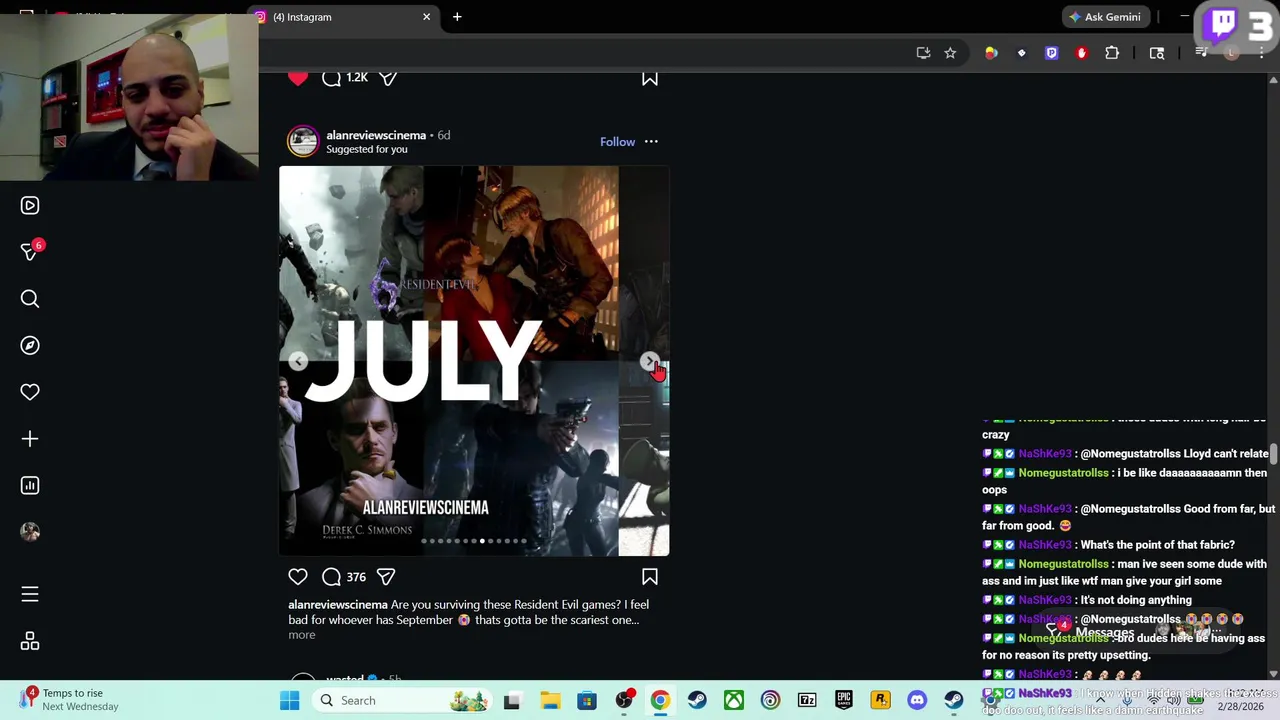1280x720 pixels.
Task: Click the purple P extension icon
Action: tap(1052, 53)
